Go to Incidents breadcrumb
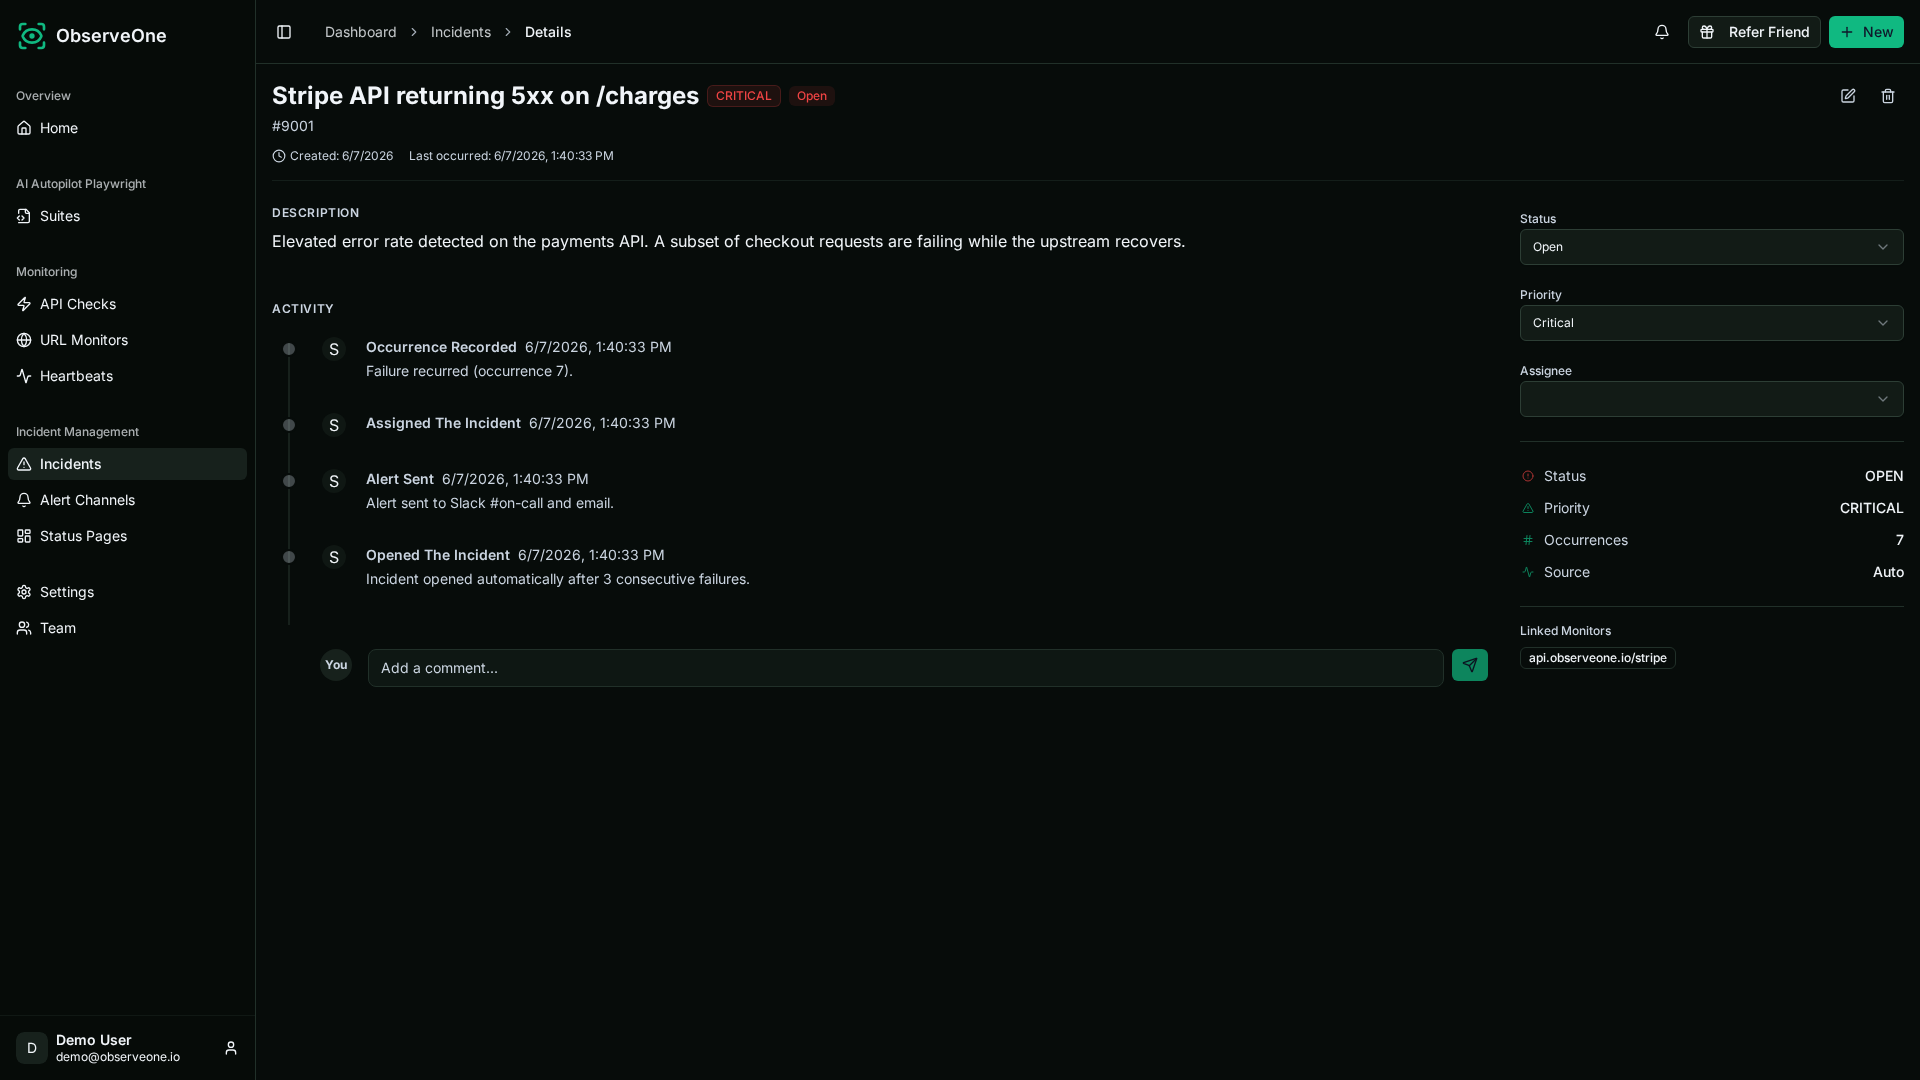This screenshot has height=1080, width=1920. point(461,32)
